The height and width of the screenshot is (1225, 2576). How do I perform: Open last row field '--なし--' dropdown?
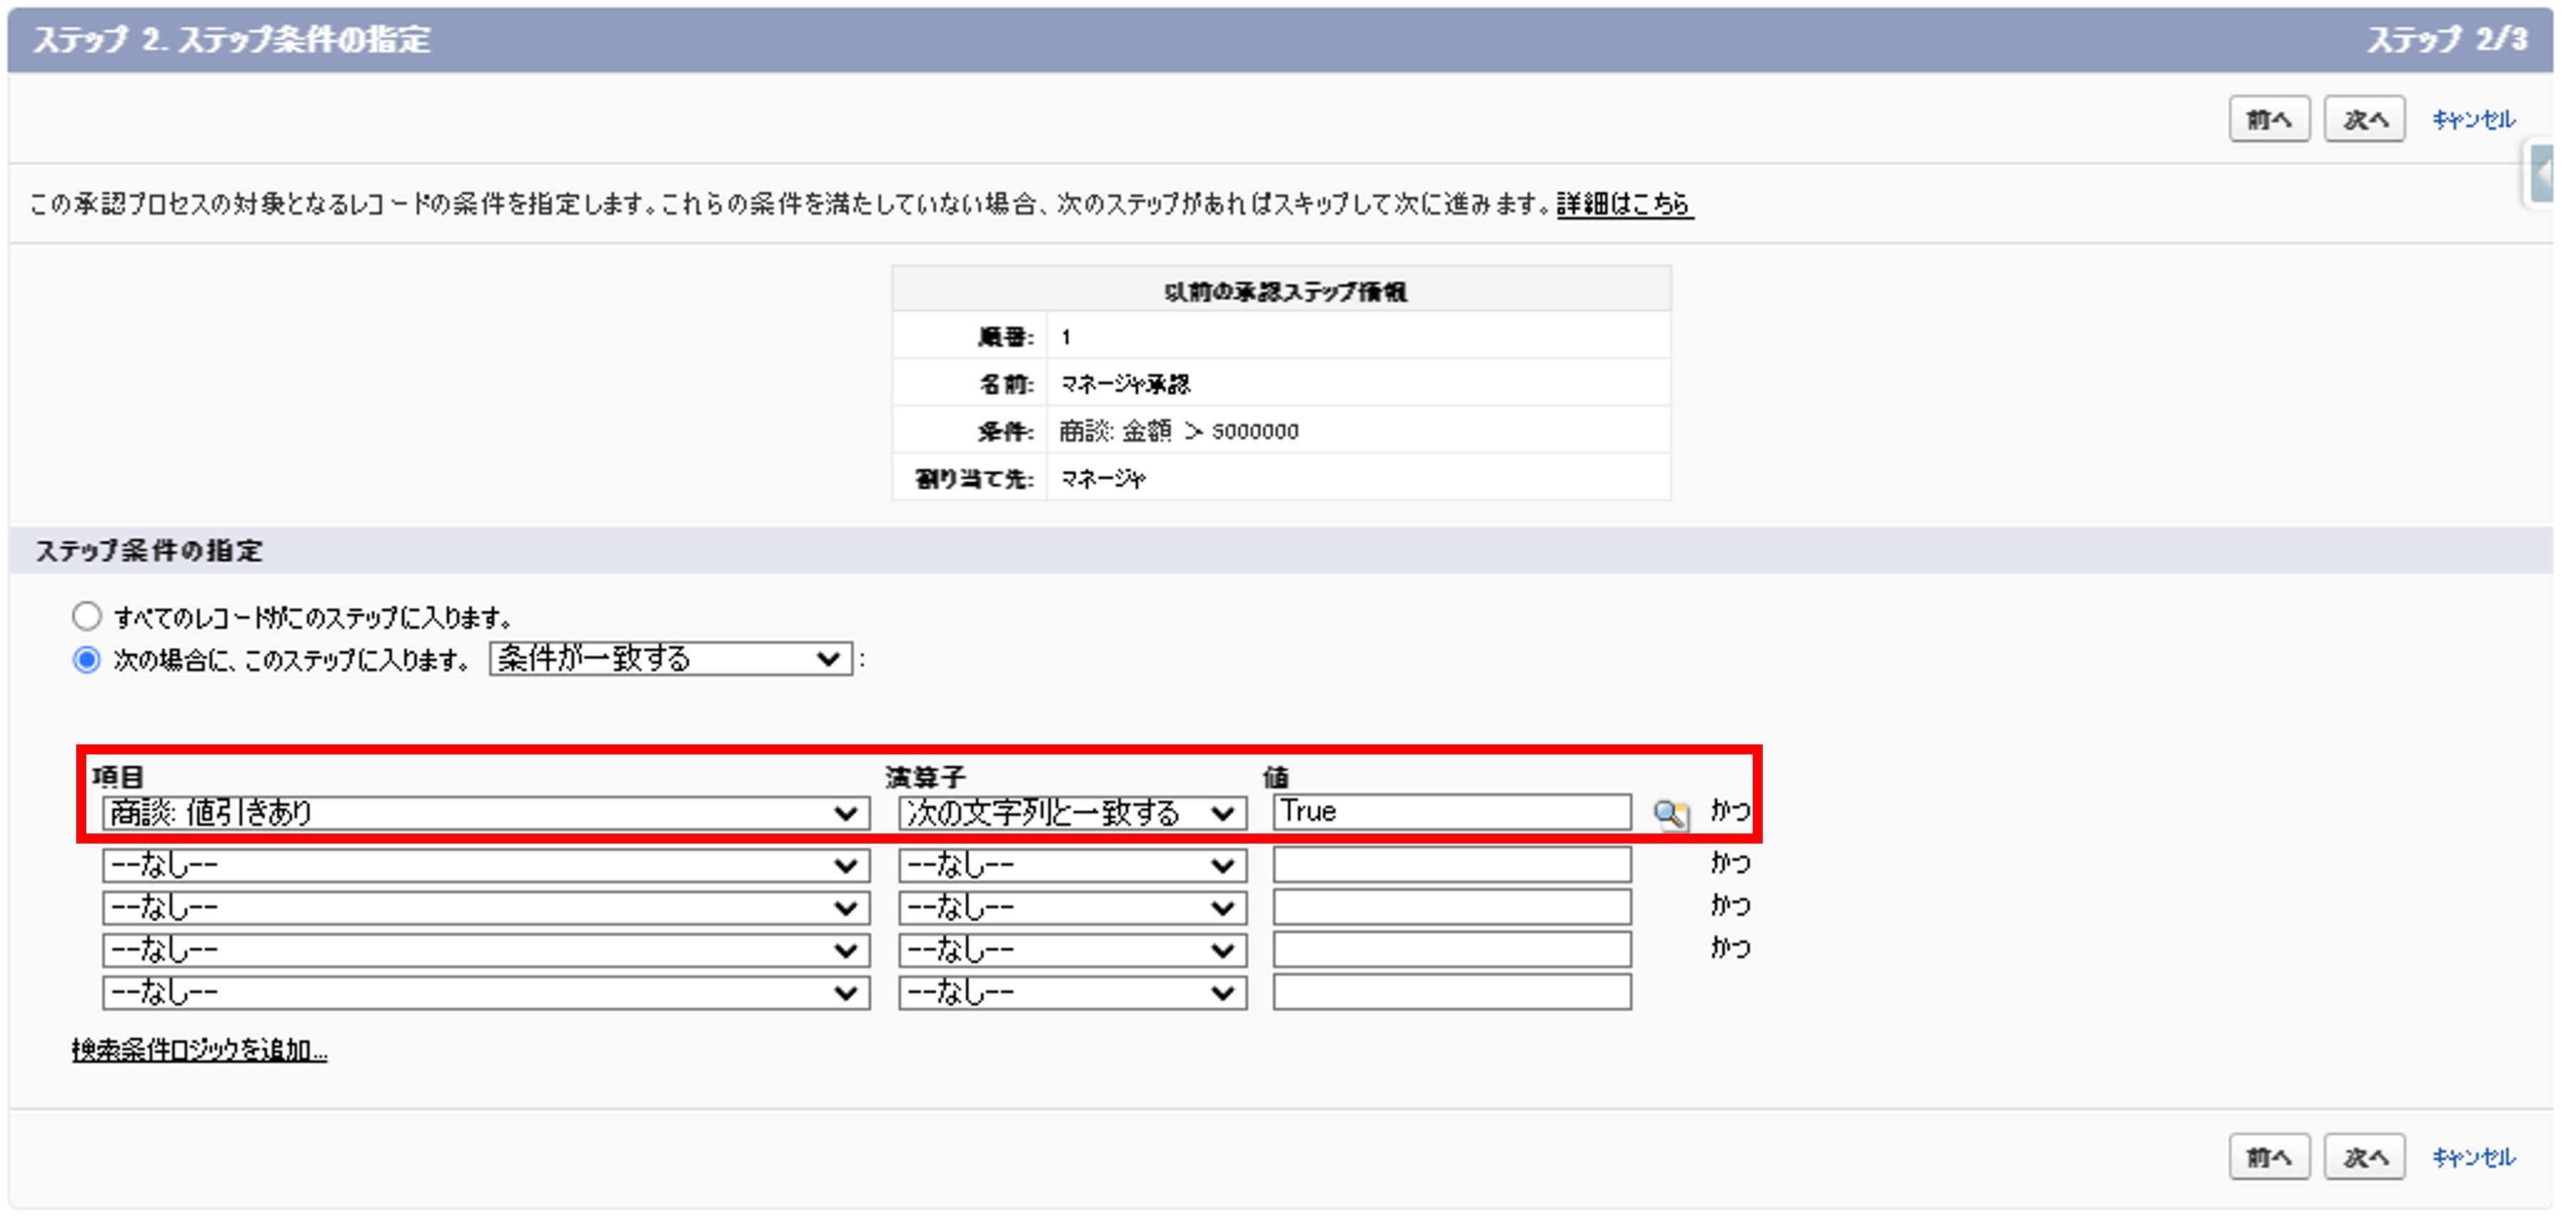click(x=485, y=993)
